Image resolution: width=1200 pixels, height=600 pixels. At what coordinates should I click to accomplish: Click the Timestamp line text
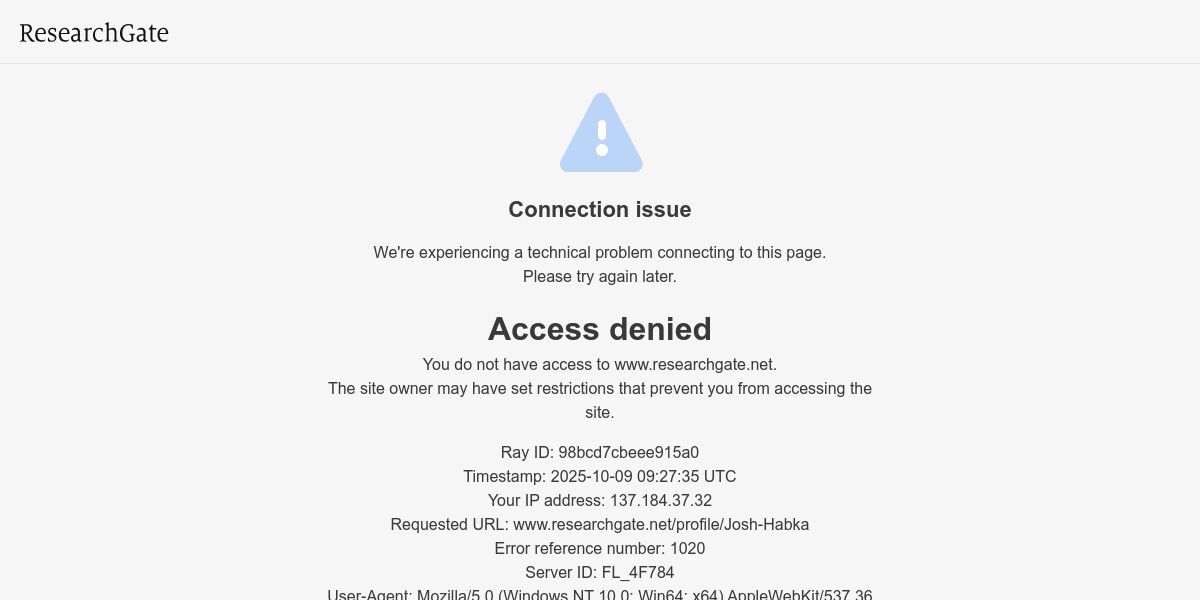pos(600,477)
